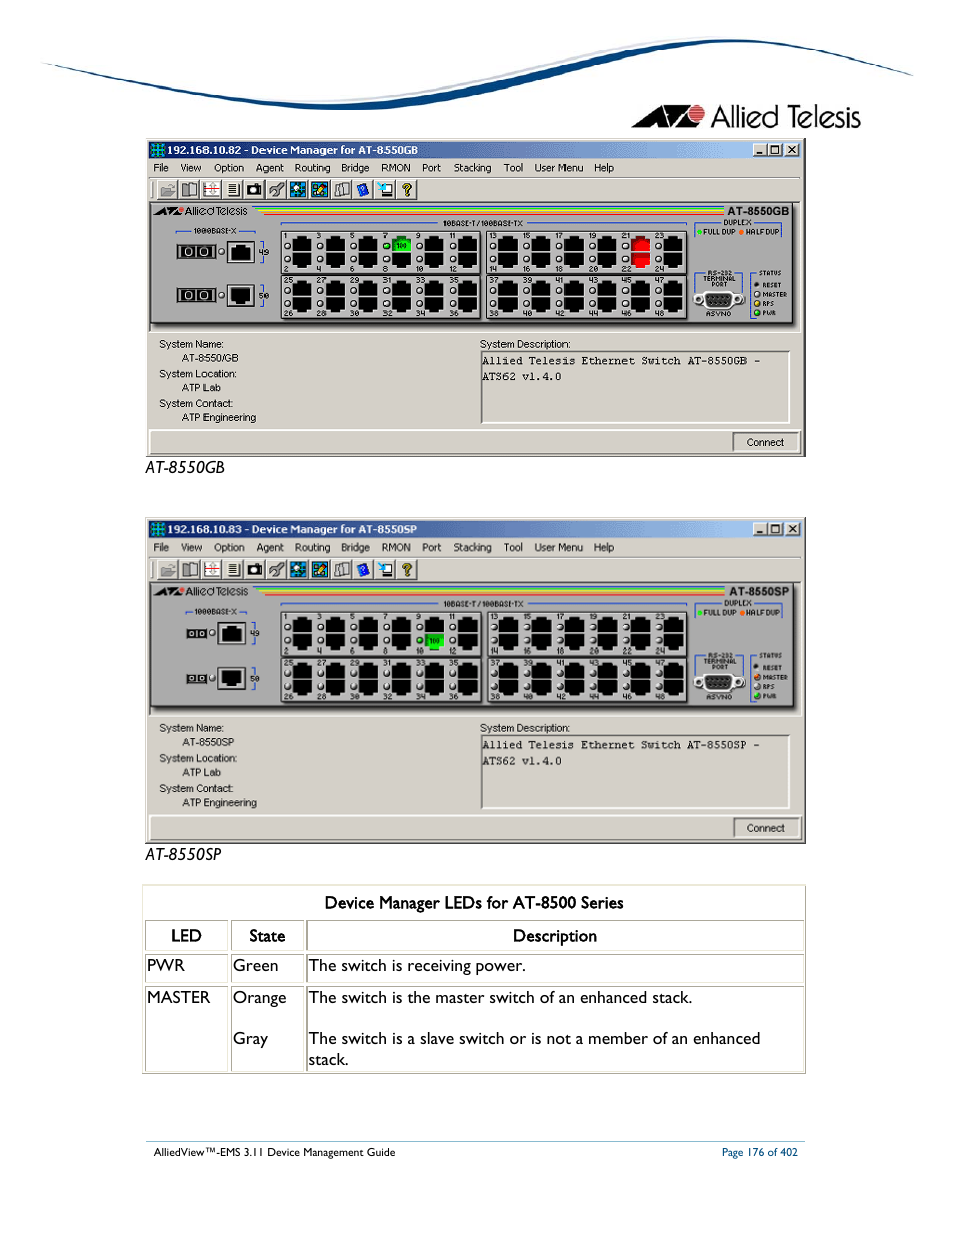The height and width of the screenshot is (1235, 954).
Task: Click the 'Page 176 of 402' footer text
Action: click(760, 1153)
